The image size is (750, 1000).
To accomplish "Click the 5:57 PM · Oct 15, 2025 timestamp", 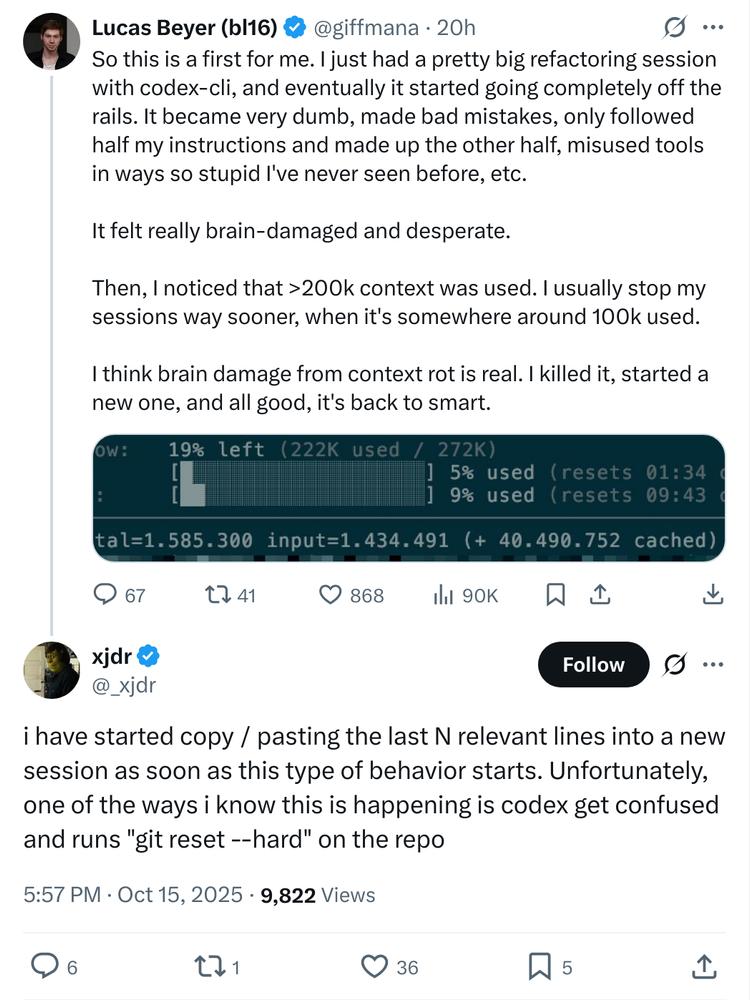I will (x=133, y=895).
